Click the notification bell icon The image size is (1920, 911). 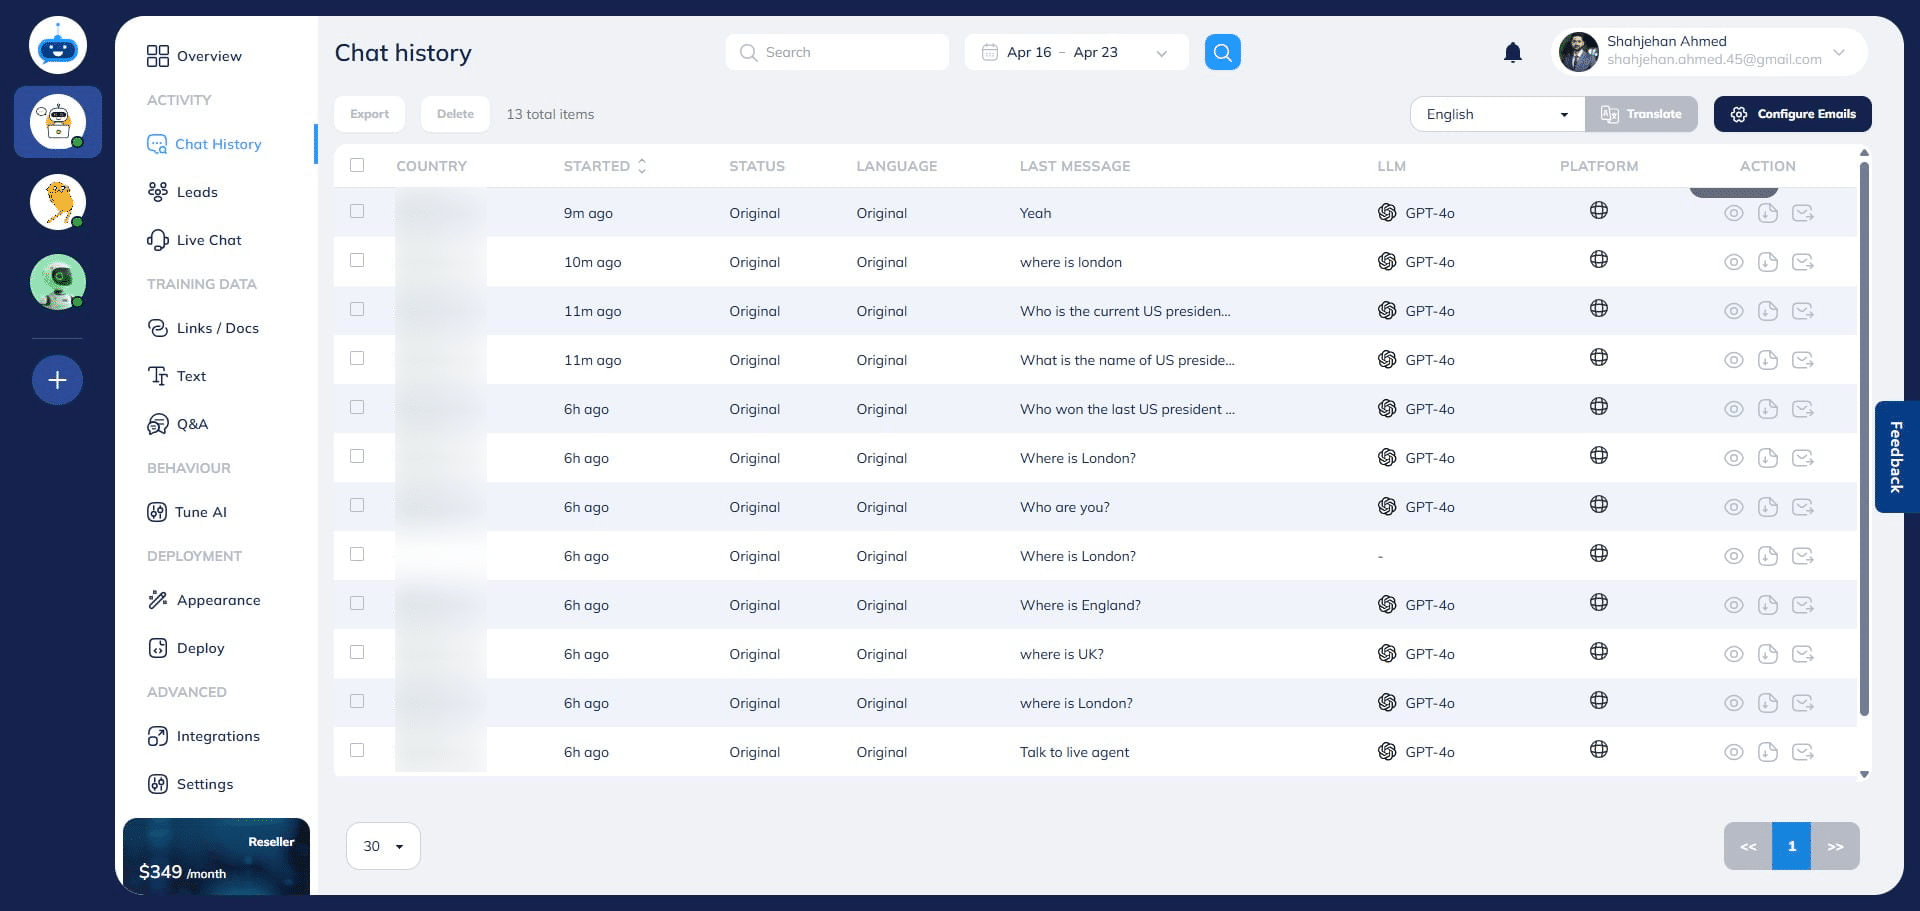point(1513,52)
